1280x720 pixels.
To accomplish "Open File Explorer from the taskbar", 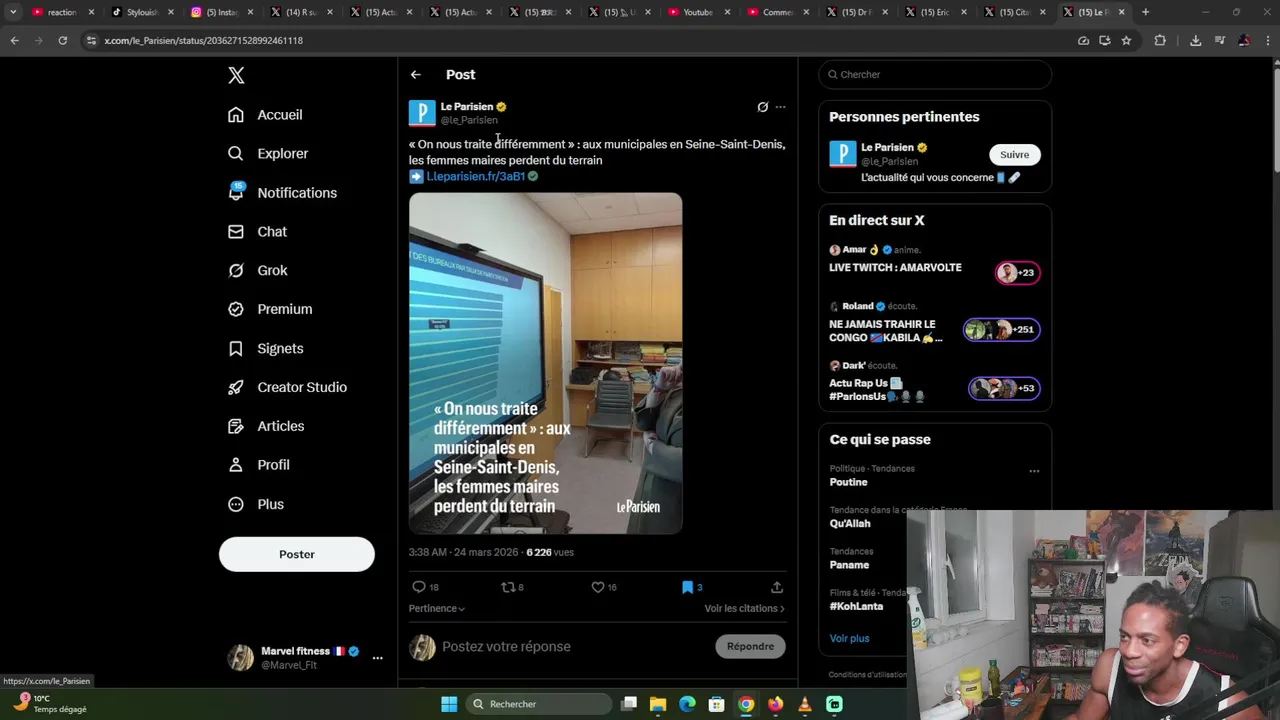I will coord(658,705).
